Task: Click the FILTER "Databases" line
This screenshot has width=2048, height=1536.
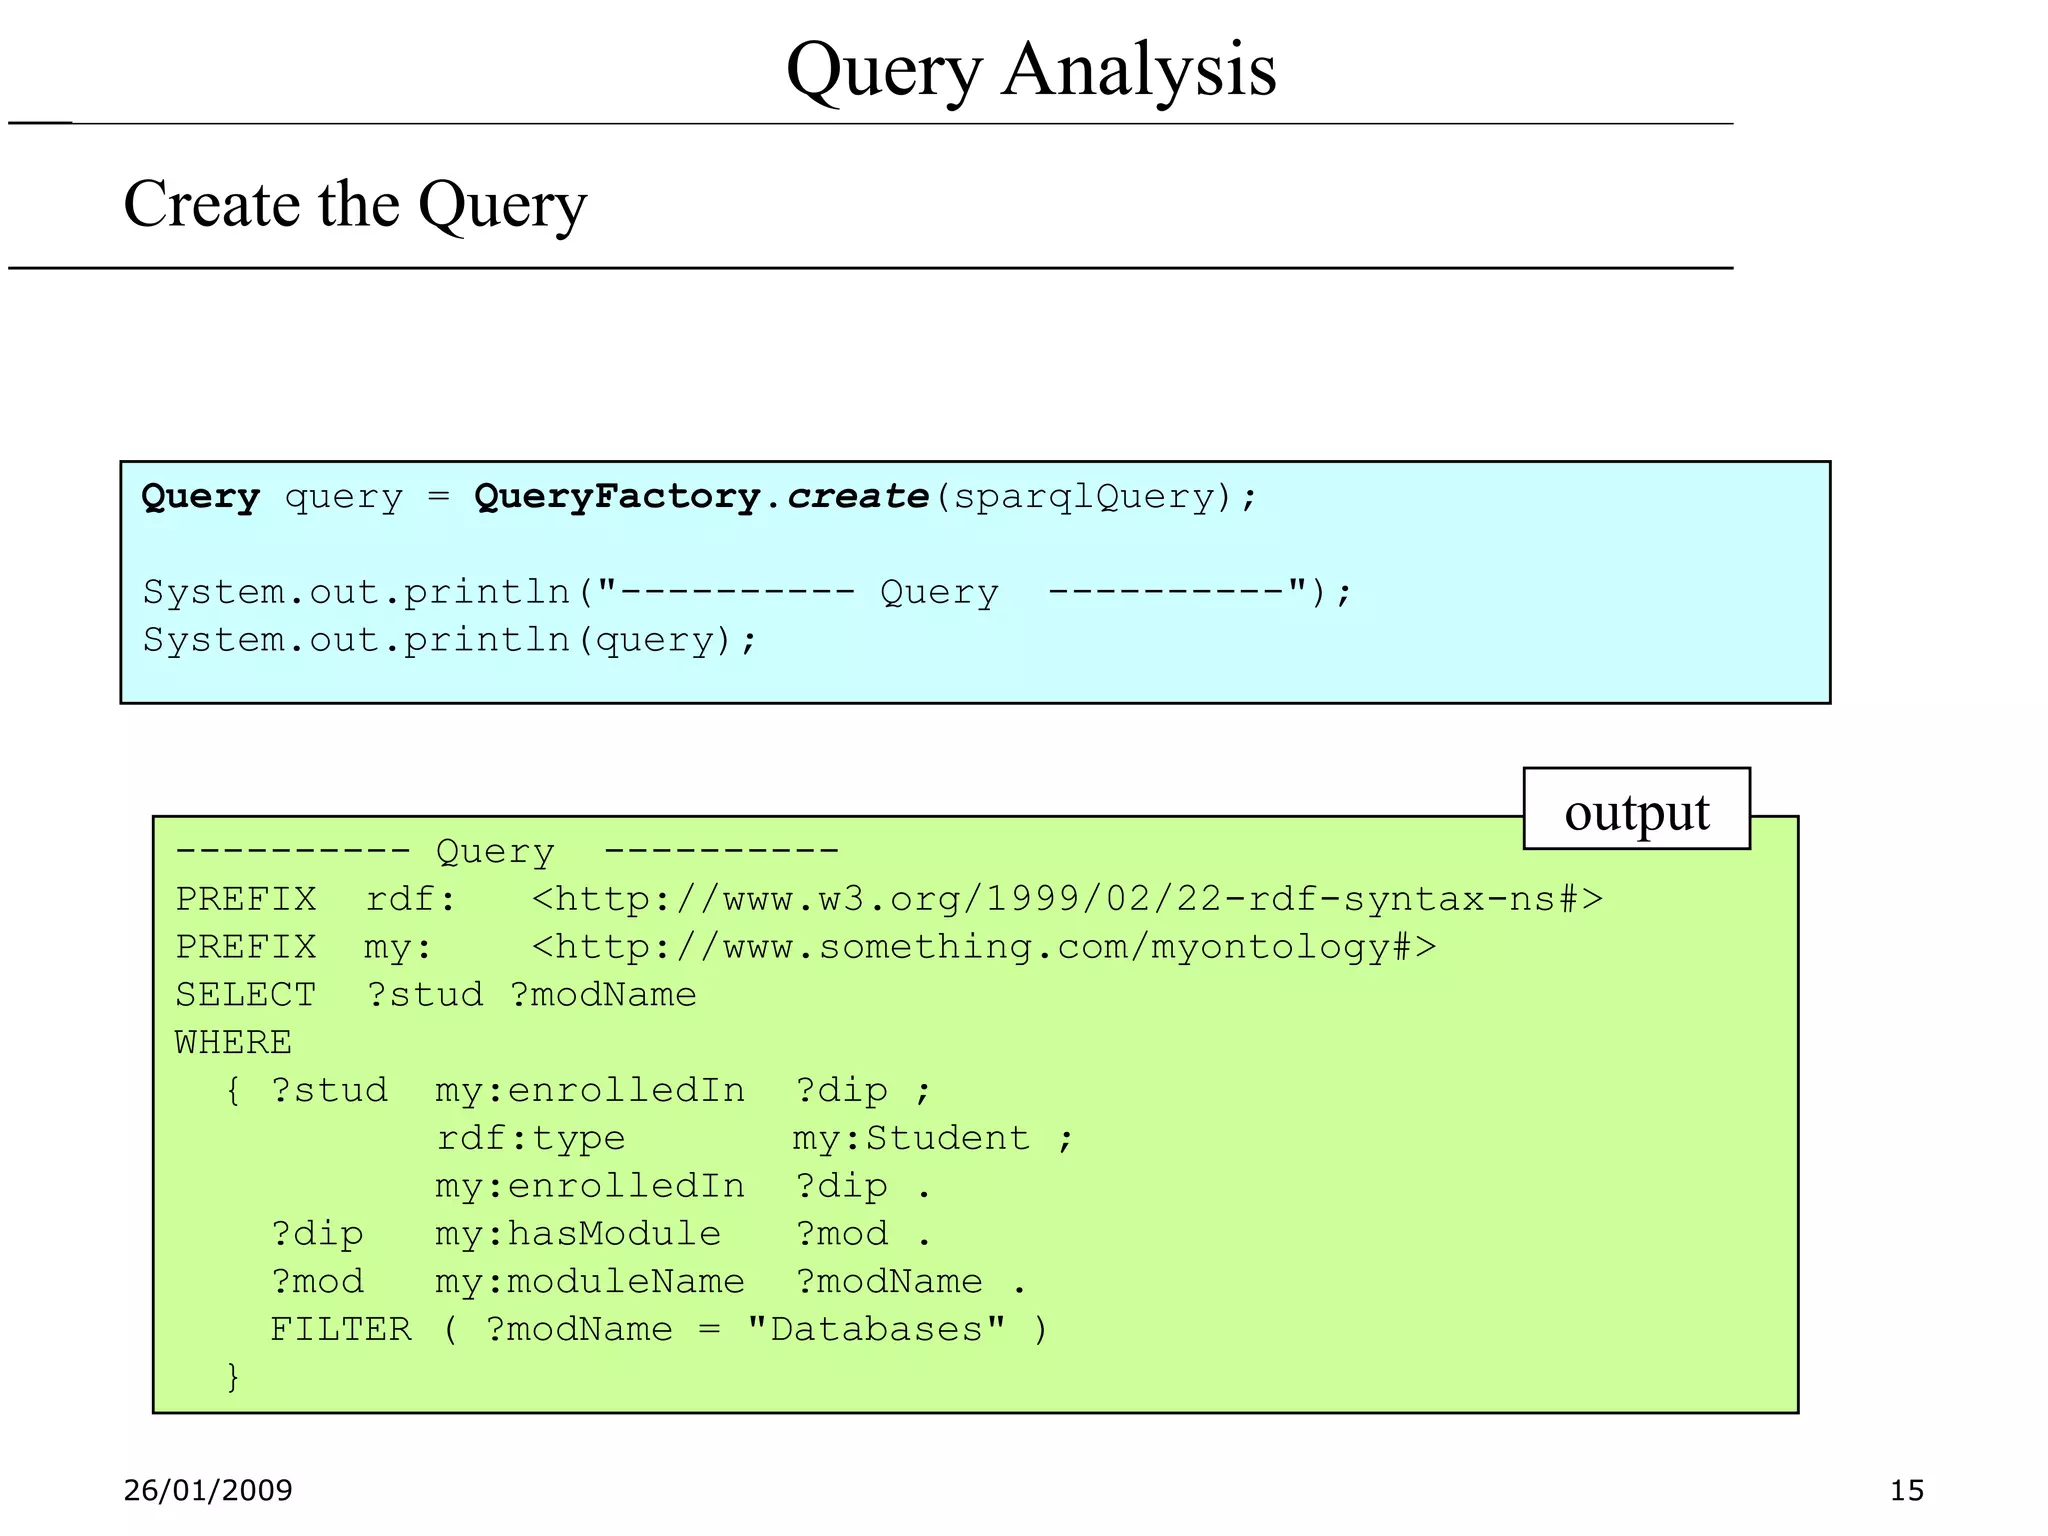Action: (660, 1331)
